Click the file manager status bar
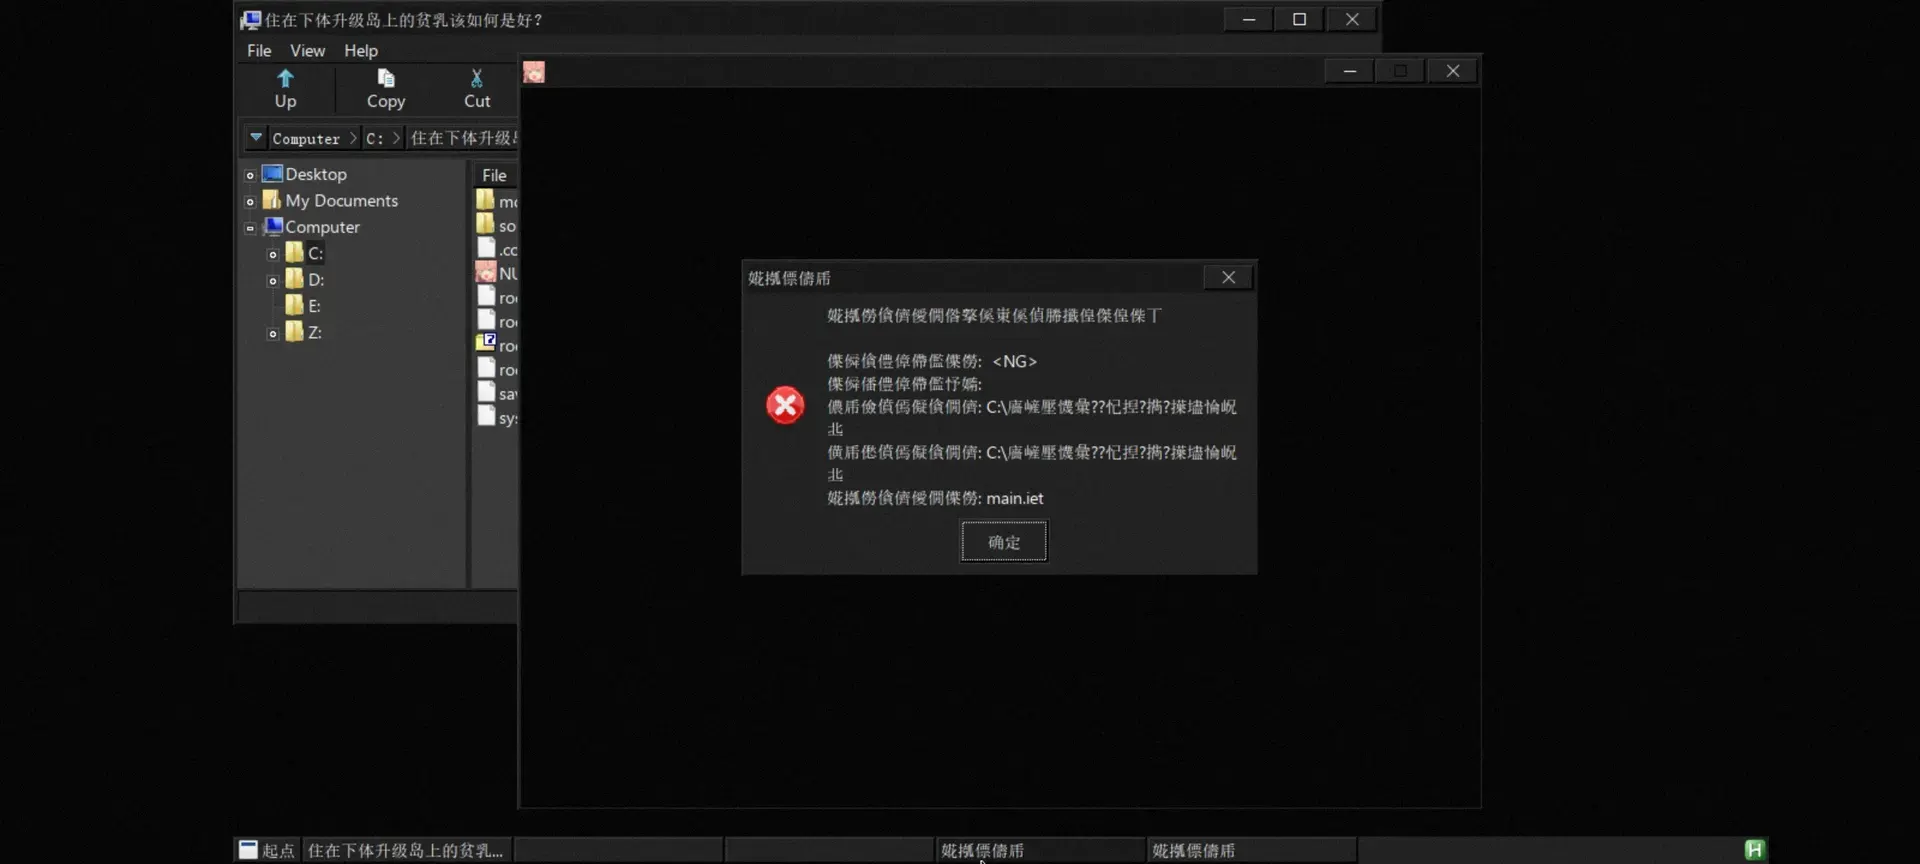The image size is (1920, 864). coord(377,605)
